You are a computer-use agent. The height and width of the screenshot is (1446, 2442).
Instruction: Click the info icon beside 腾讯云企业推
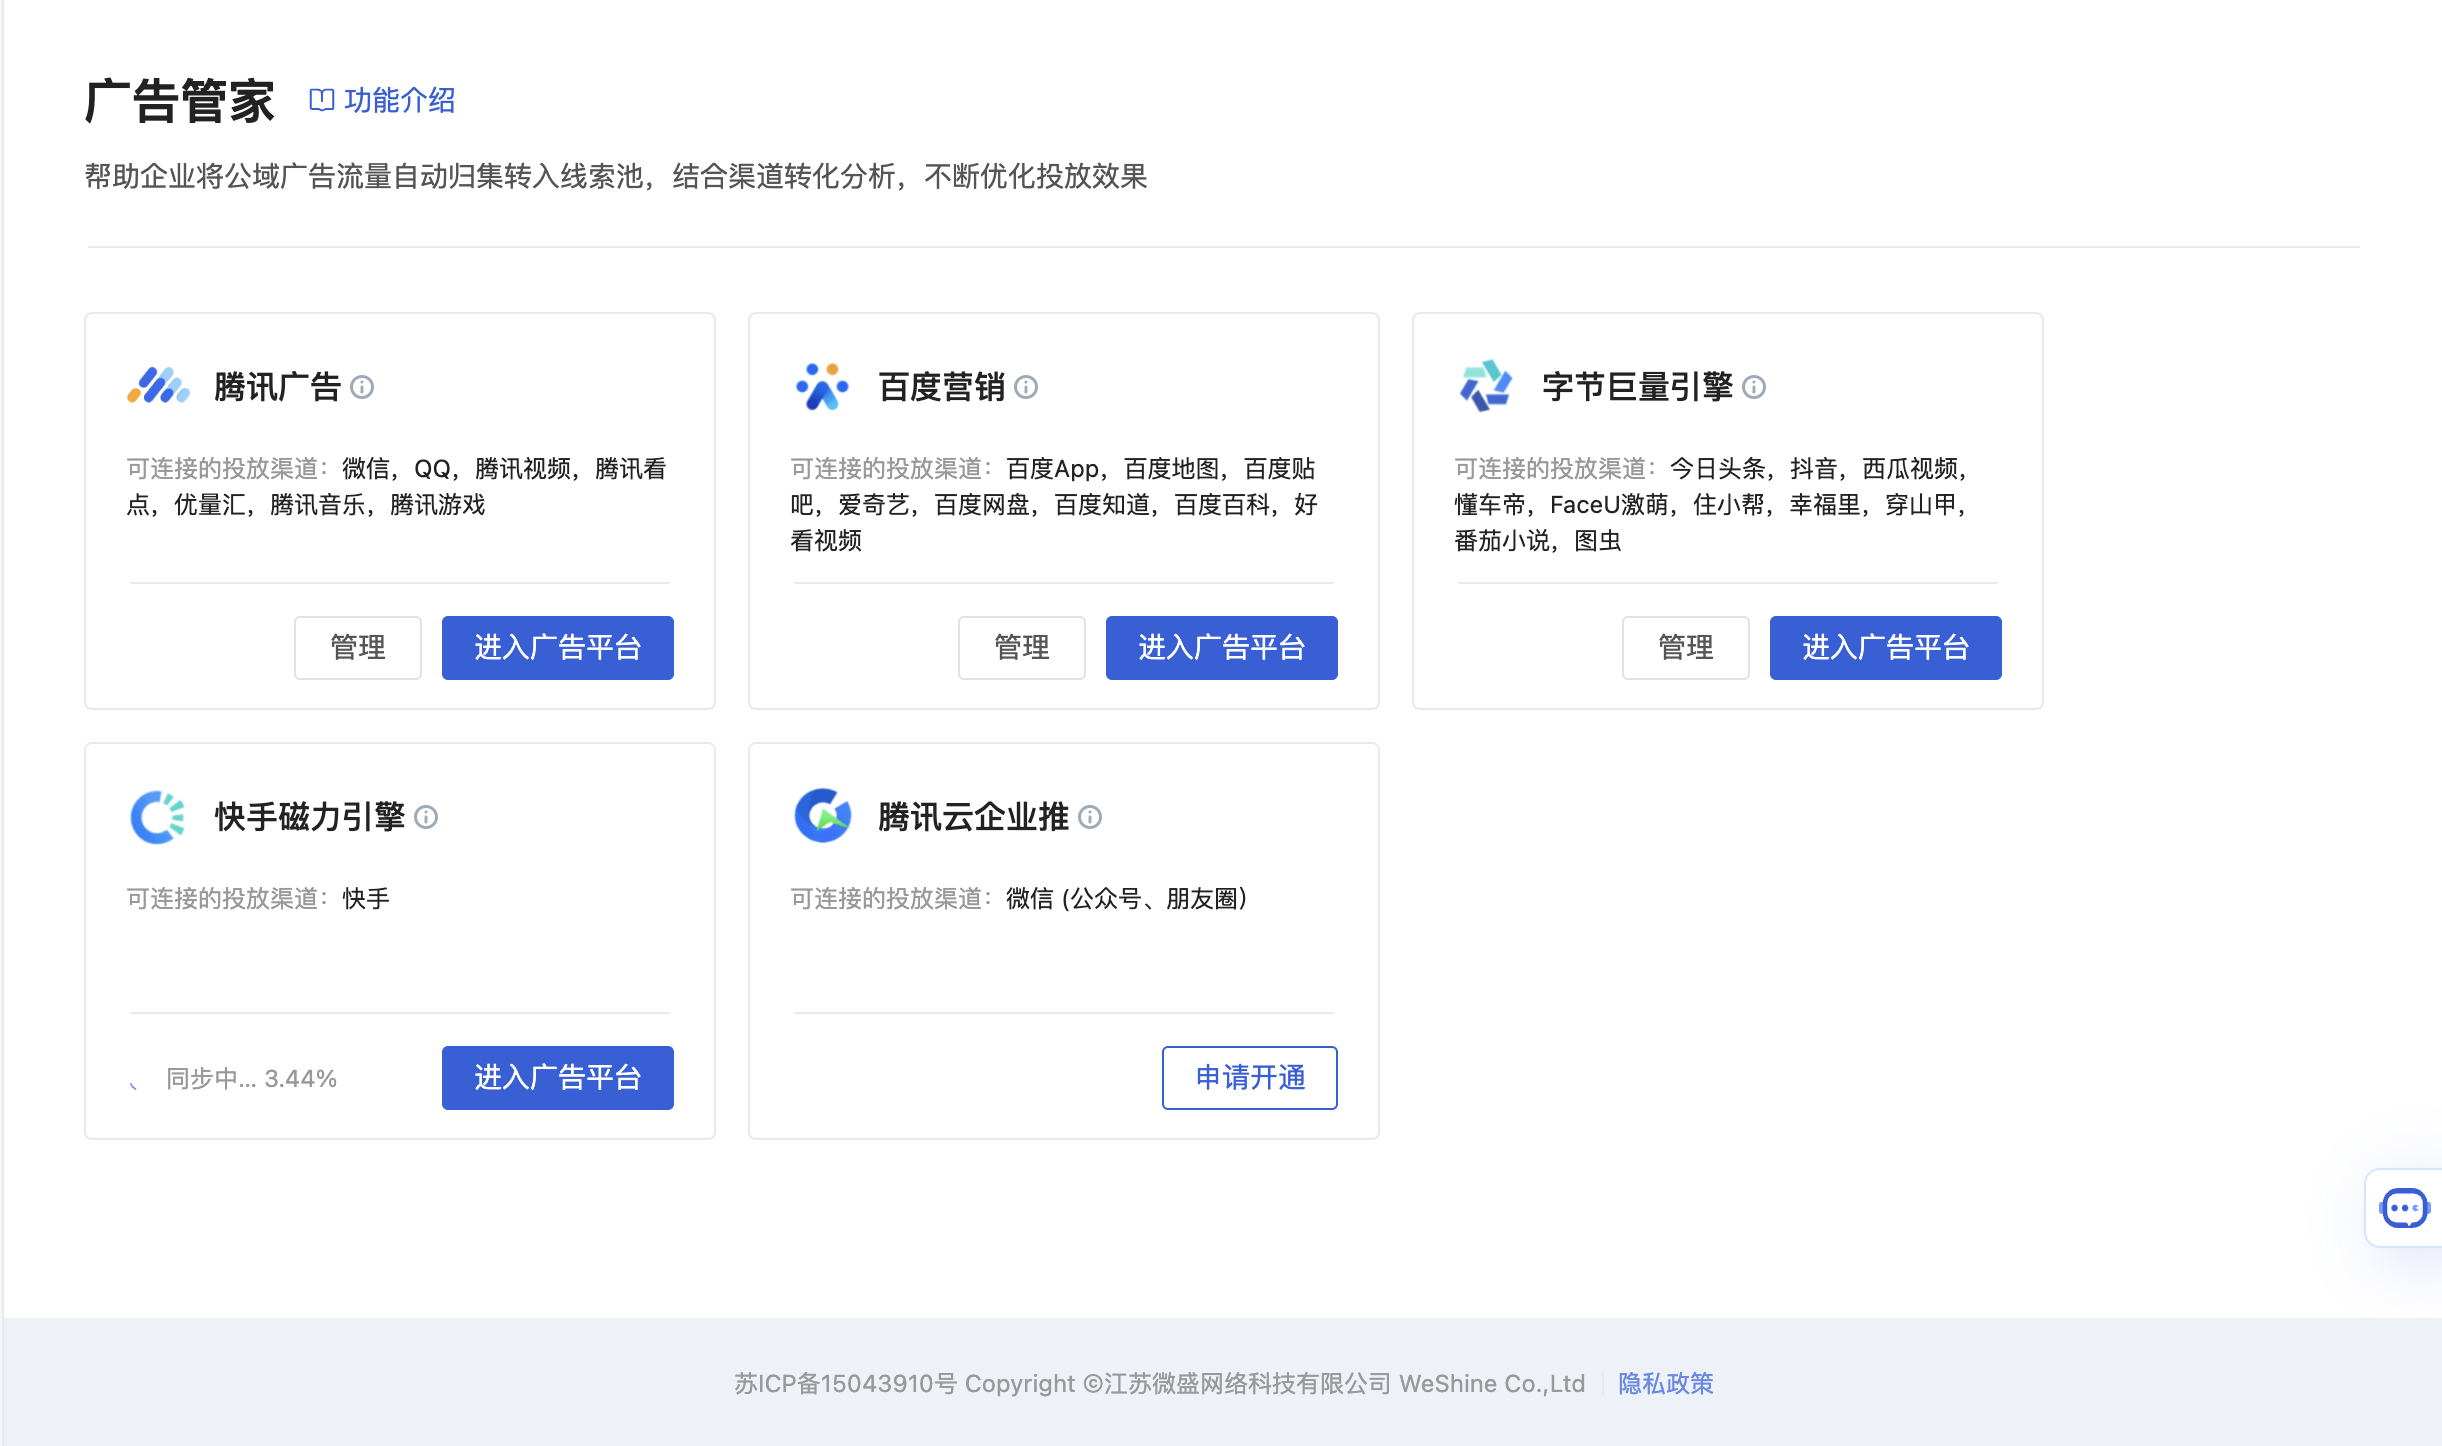(1090, 817)
